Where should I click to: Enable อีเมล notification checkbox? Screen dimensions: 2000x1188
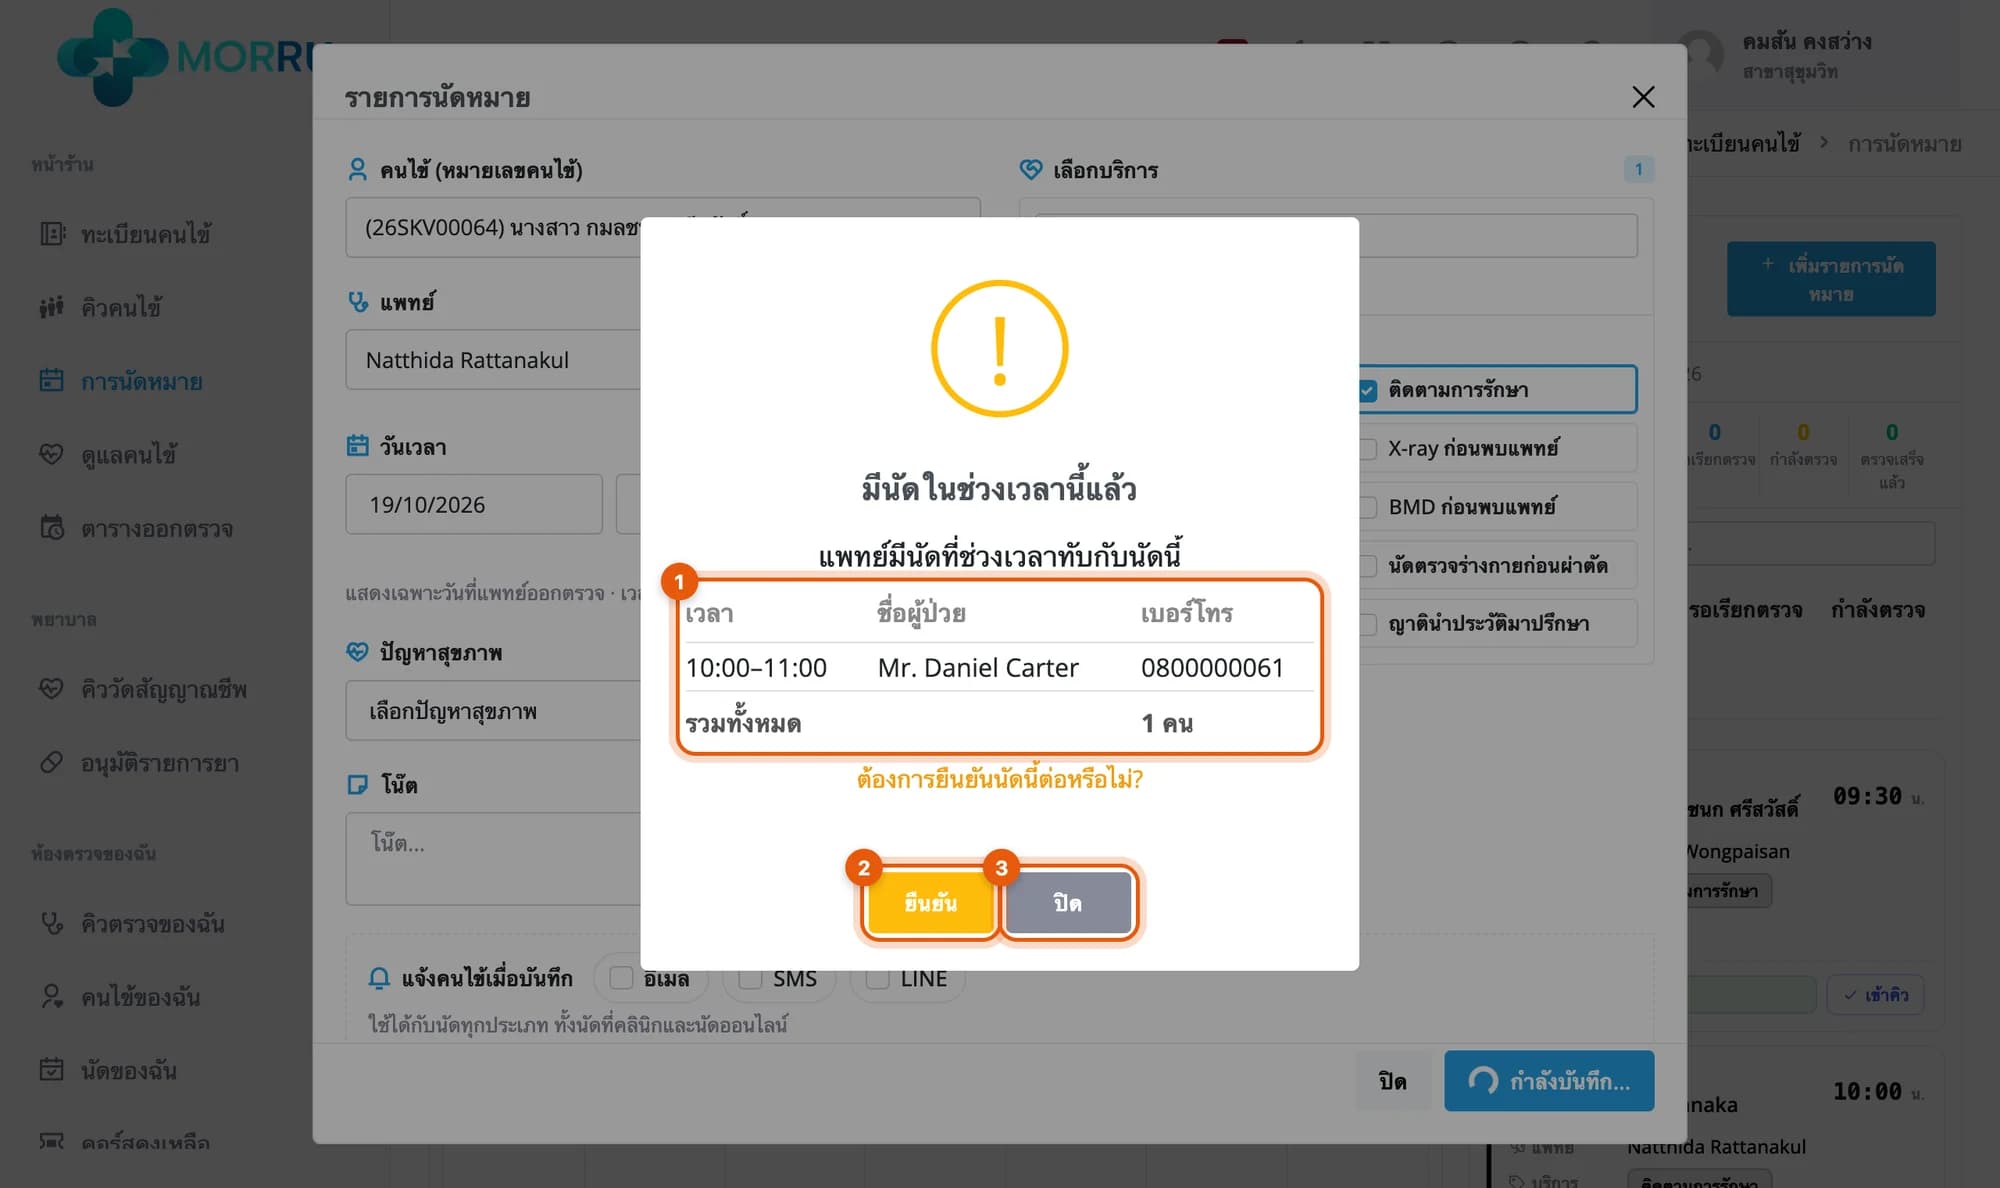coord(621,978)
